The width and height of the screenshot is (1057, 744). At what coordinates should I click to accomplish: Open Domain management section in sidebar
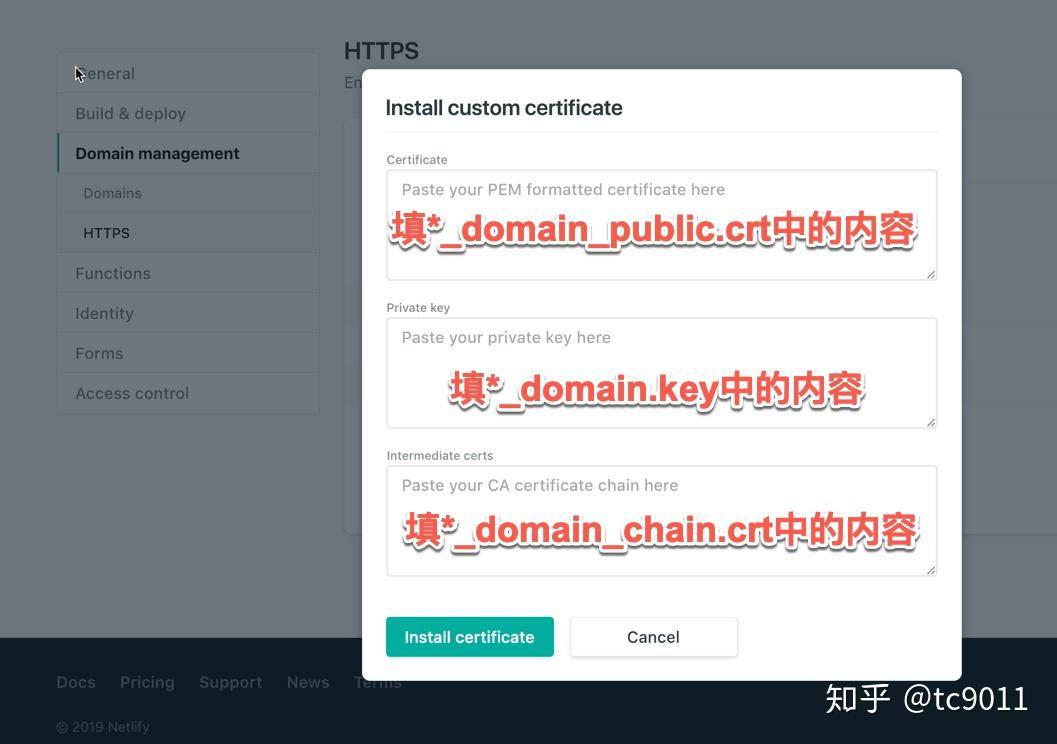[157, 153]
